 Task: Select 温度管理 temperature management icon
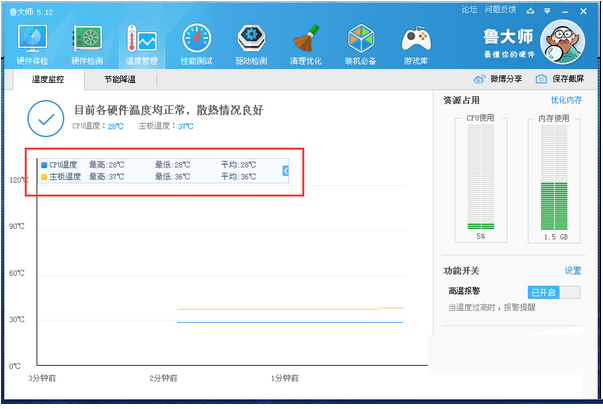[x=142, y=45]
